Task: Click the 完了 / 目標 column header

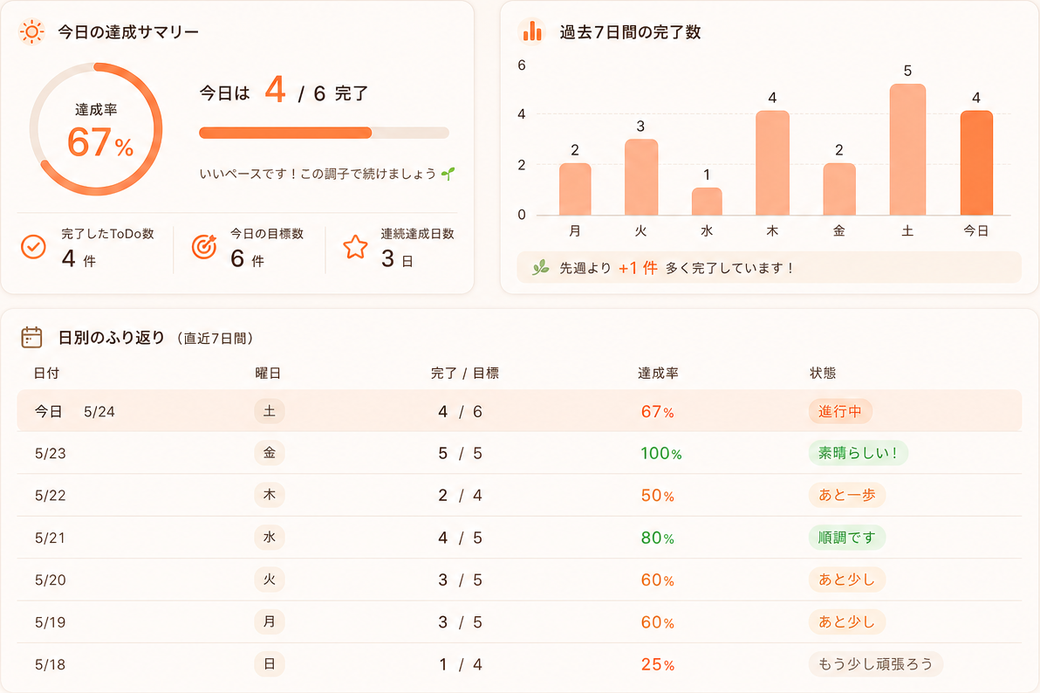Action: point(464,373)
